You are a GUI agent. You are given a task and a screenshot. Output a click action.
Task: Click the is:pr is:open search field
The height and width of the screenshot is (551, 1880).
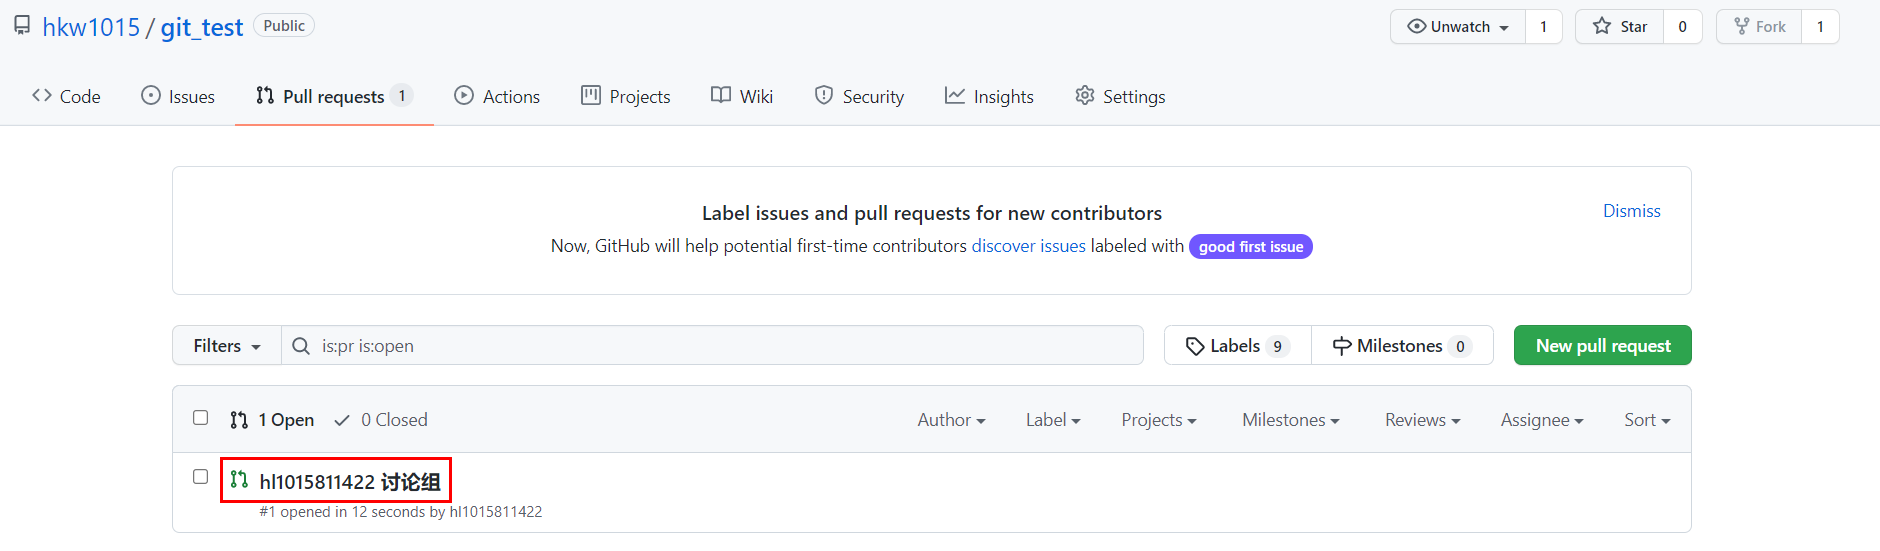click(712, 345)
